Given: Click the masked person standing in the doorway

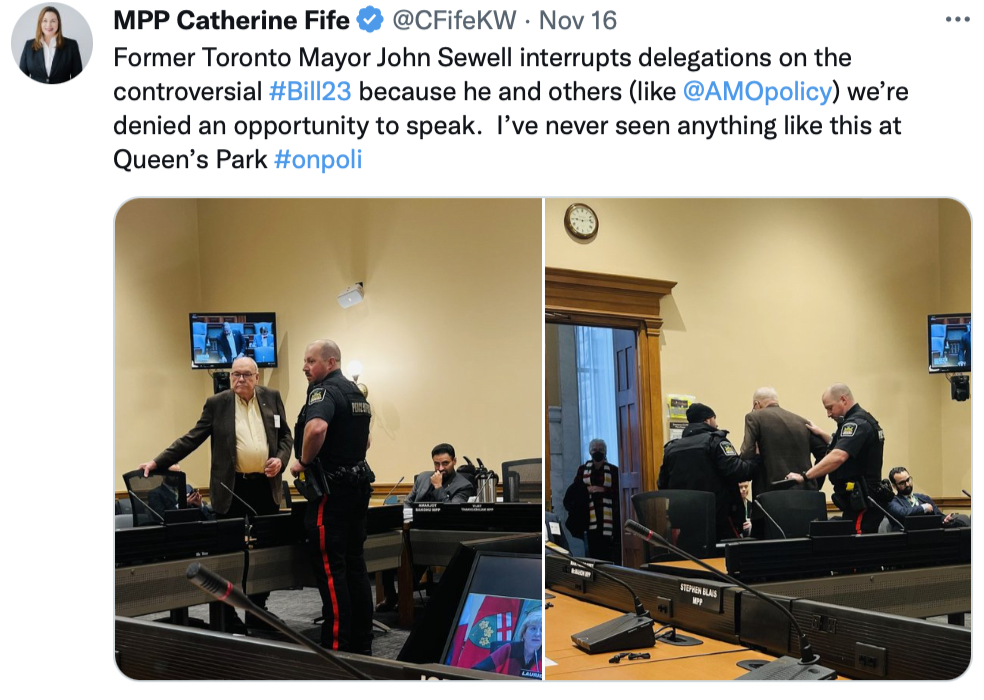Looking at the screenshot, I should point(591,498).
